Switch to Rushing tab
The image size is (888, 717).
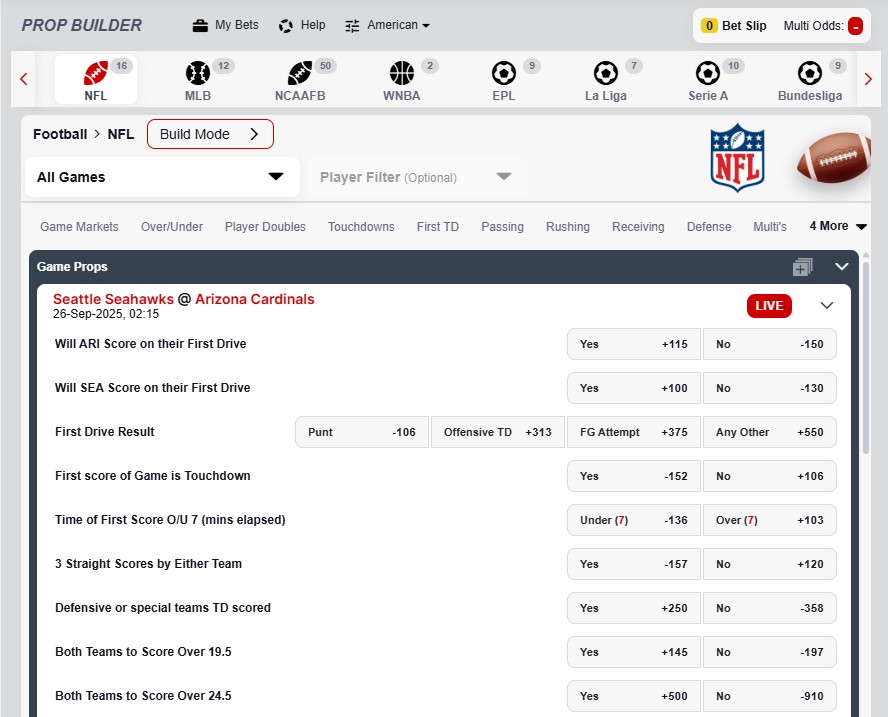(567, 227)
